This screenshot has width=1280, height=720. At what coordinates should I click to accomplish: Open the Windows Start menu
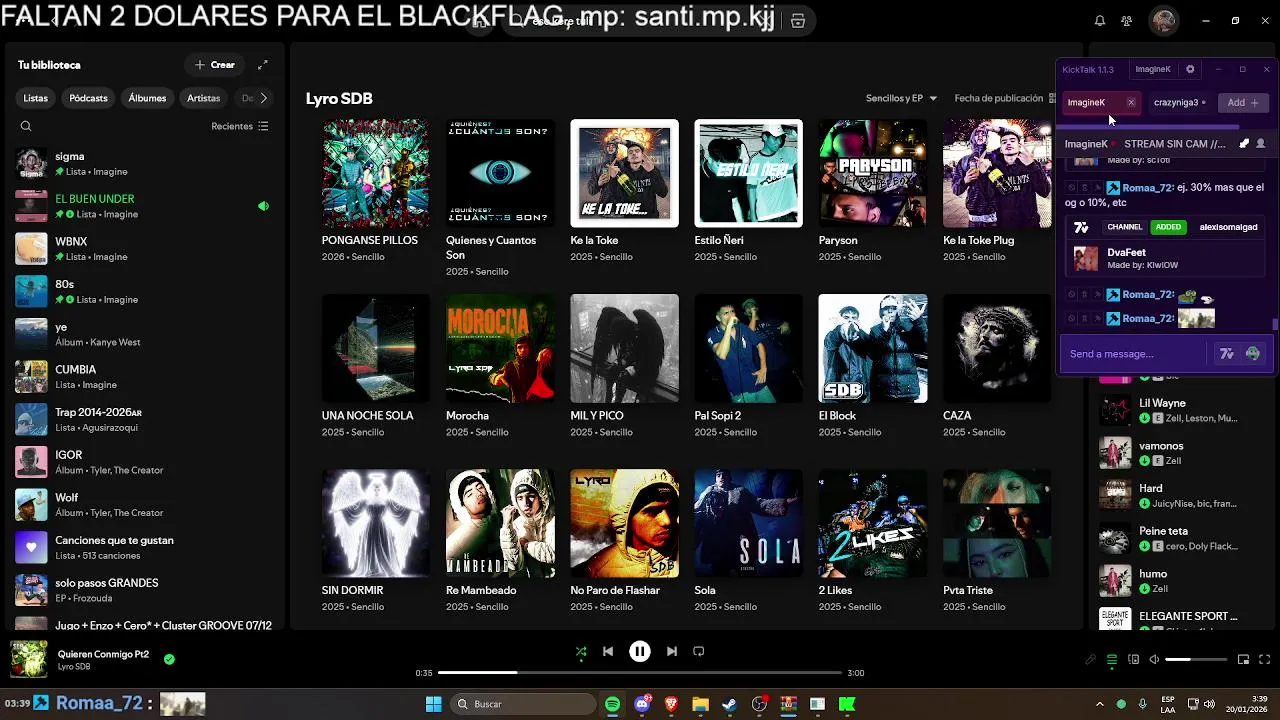(434, 704)
